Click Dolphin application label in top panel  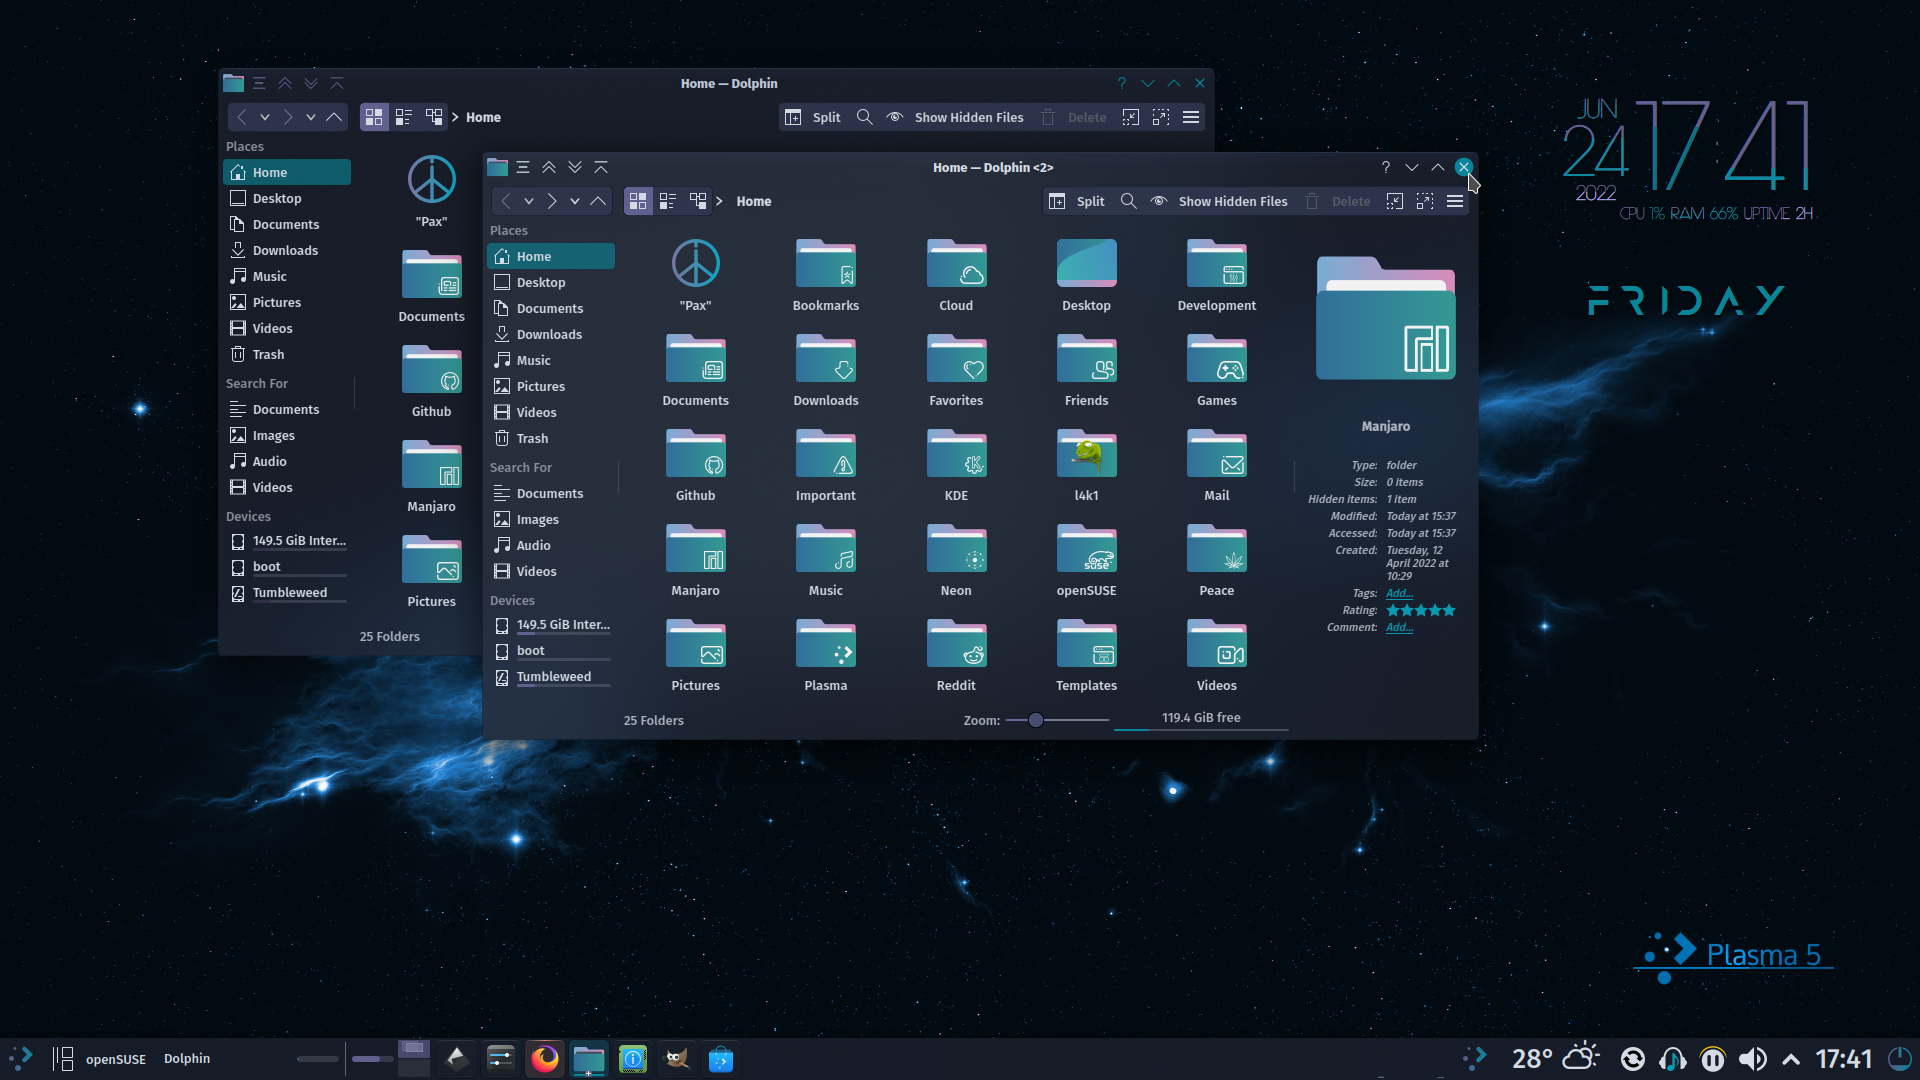coord(187,1058)
